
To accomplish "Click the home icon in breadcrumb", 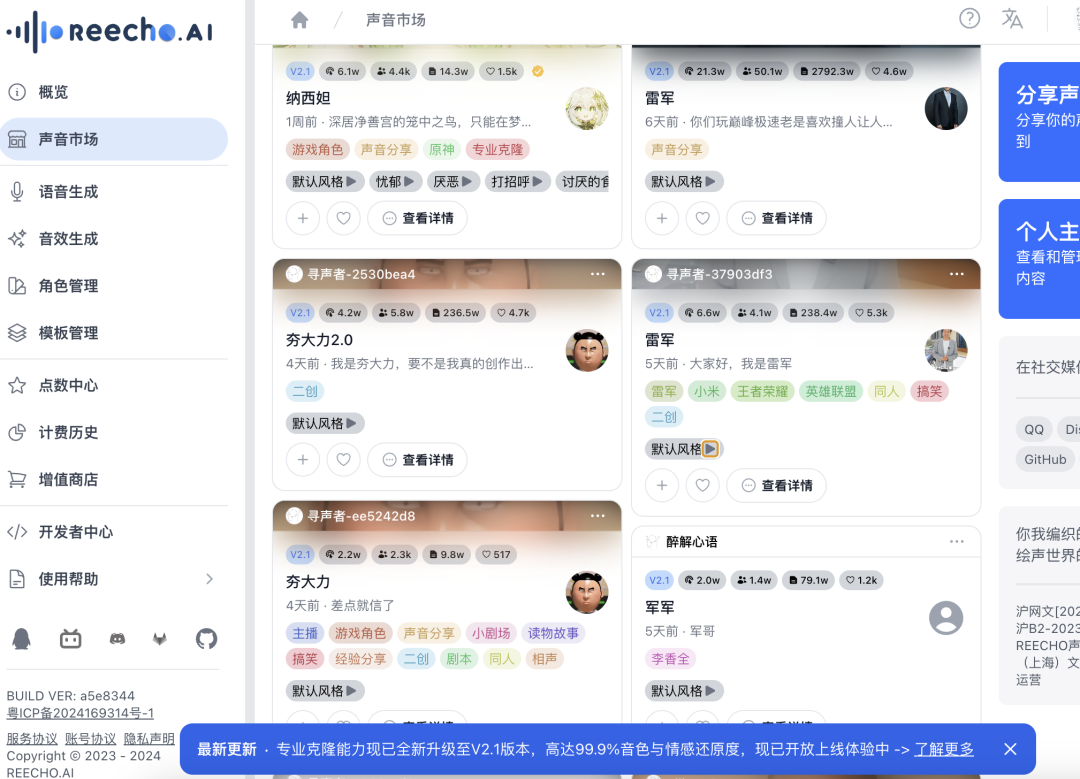I will coord(299,20).
